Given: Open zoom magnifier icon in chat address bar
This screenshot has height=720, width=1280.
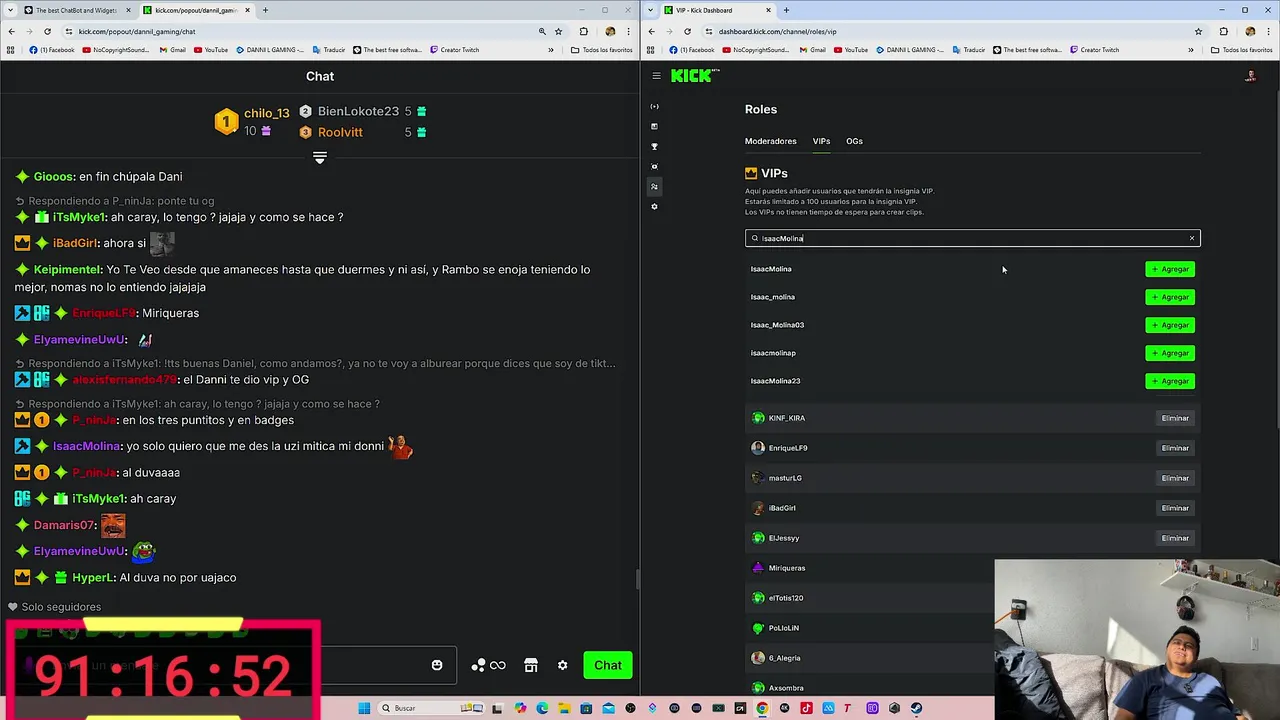Looking at the screenshot, I should [542, 31].
